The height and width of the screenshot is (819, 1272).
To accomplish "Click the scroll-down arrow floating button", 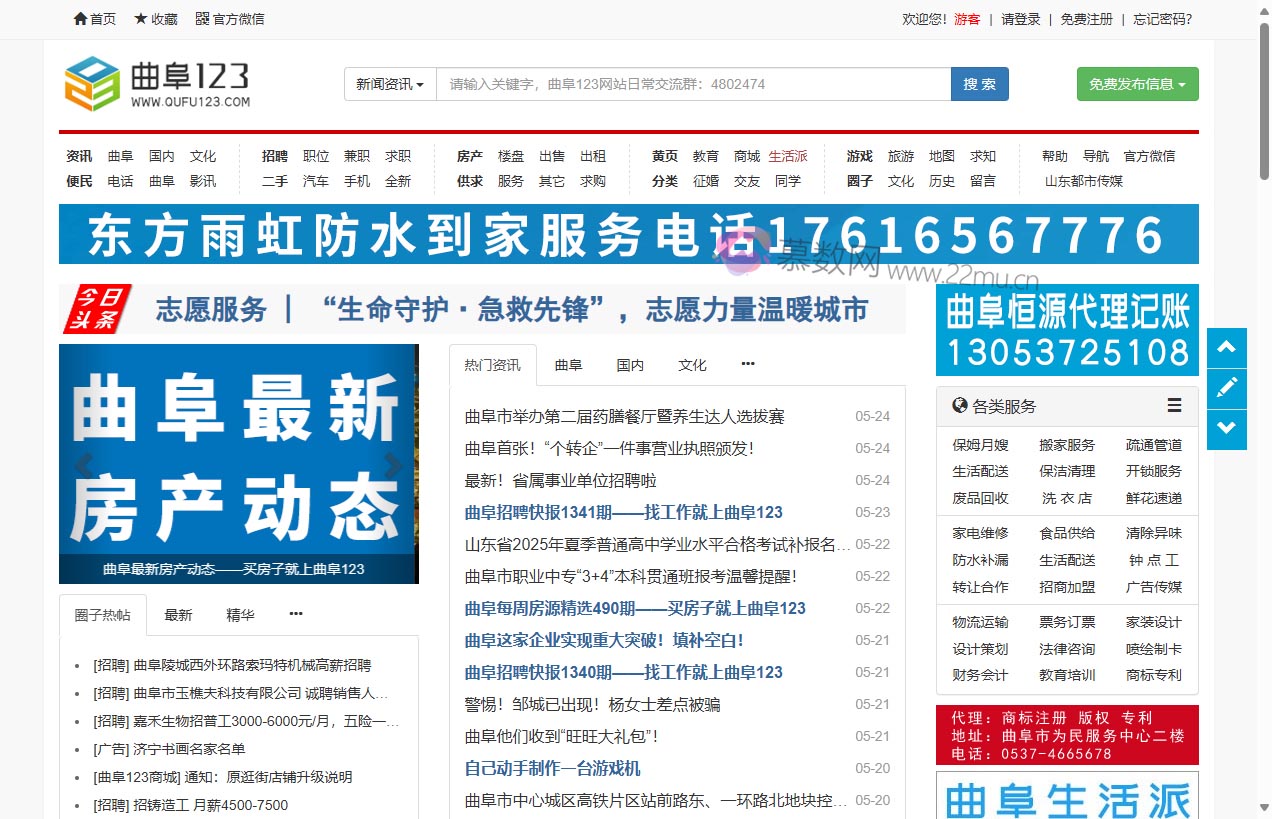I will pyautogui.click(x=1227, y=429).
